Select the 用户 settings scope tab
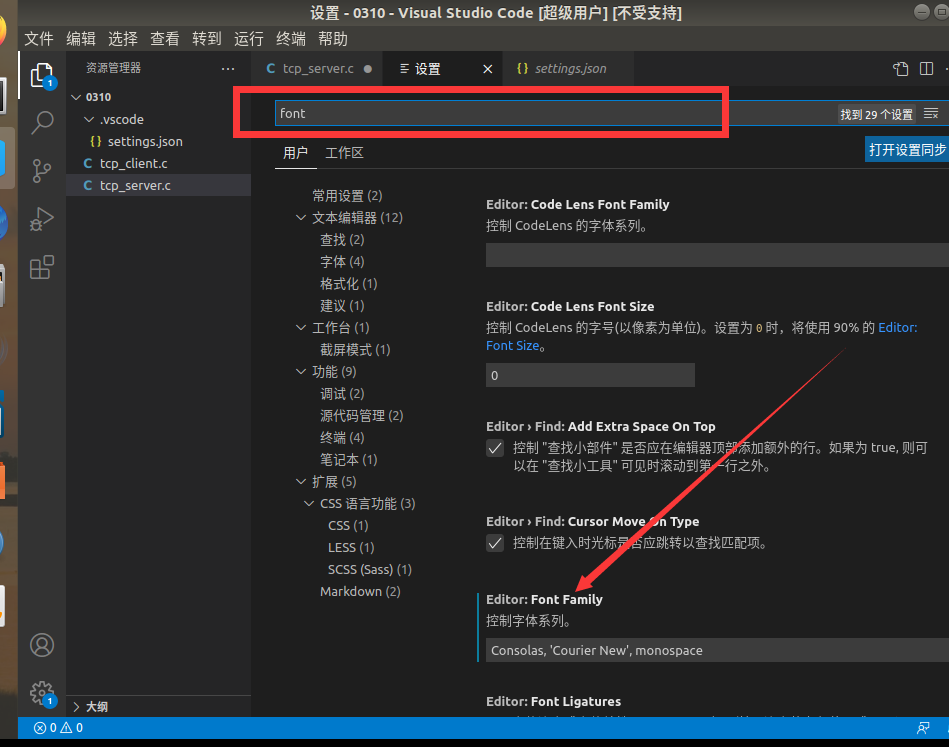949x747 pixels. (295, 153)
